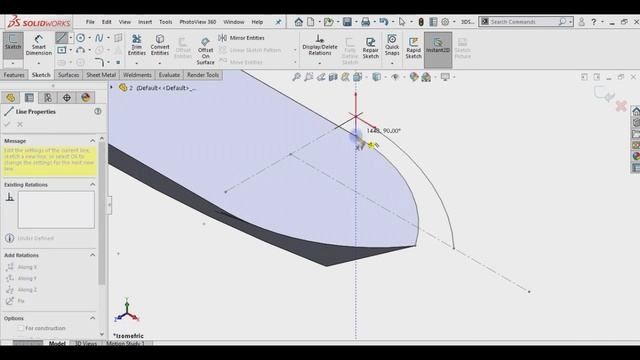Click the Open document icon
Screen dimensions: 640x360
coord(328,22)
